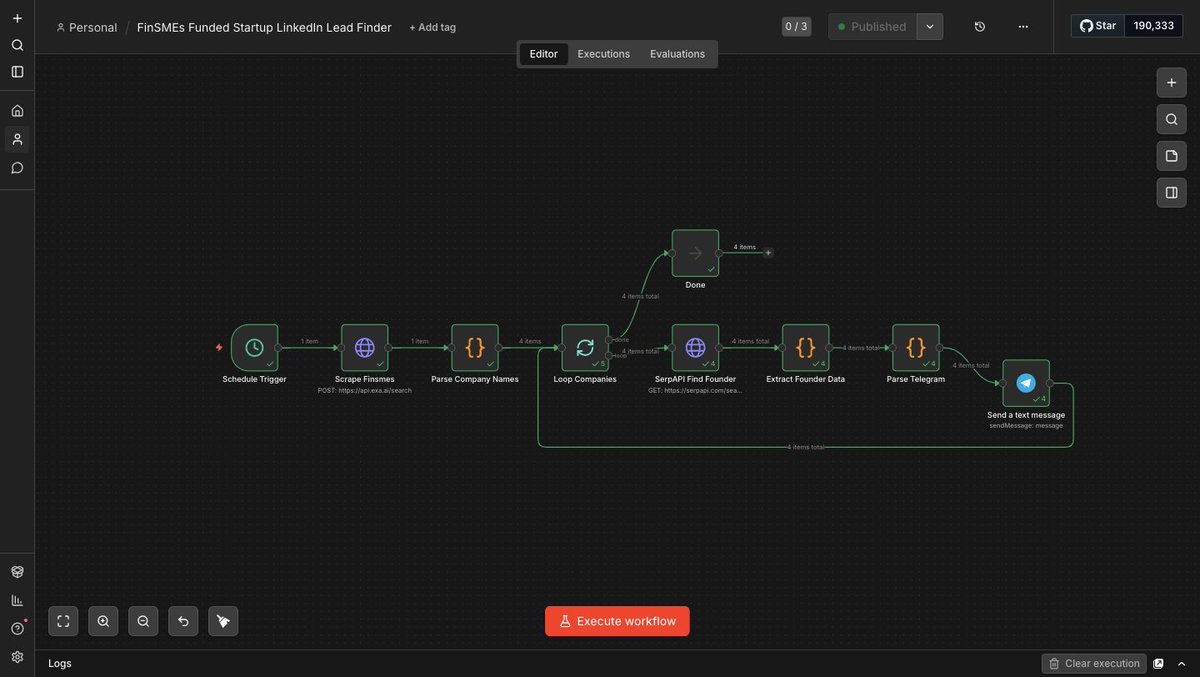The height and width of the screenshot is (677, 1200).
Task: Open the chat bubble icon in sidebar
Action: point(17,167)
